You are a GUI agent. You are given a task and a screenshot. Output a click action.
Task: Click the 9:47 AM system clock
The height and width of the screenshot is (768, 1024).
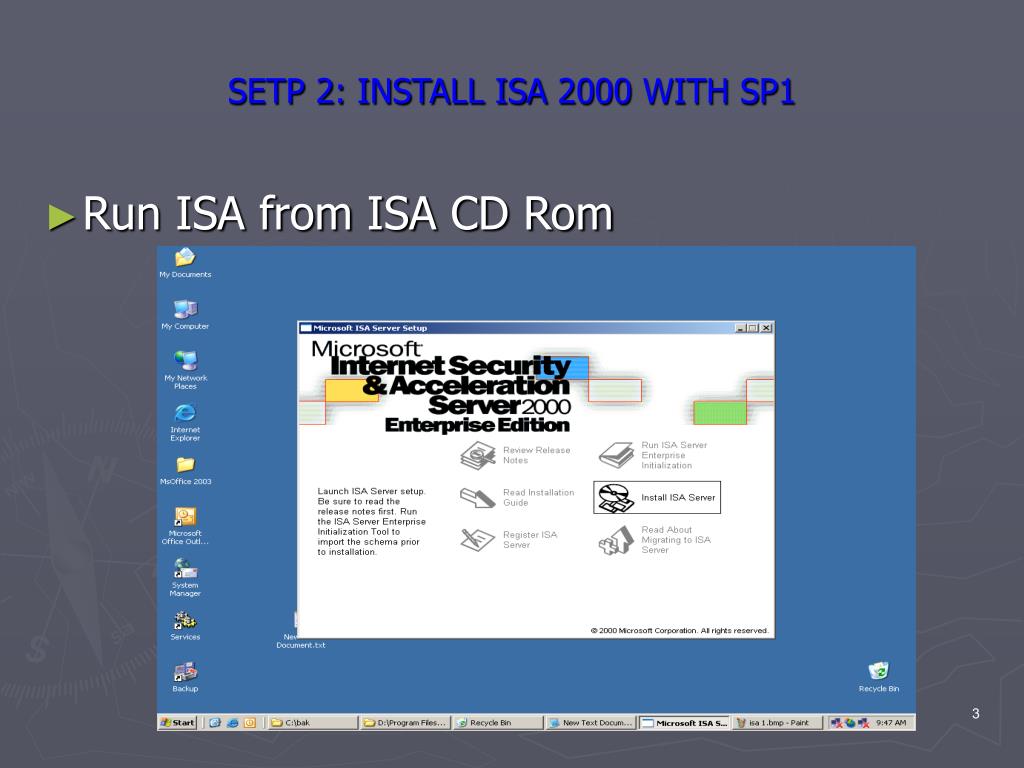(x=891, y=723)
